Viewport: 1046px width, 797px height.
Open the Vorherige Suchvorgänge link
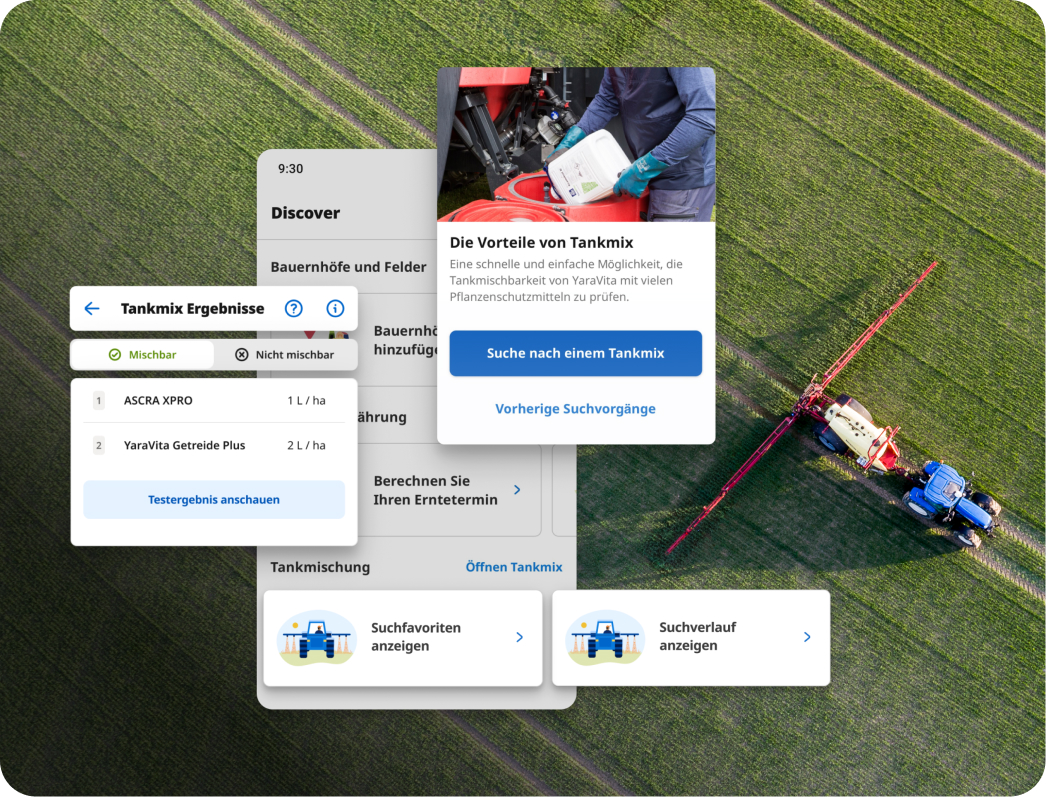575,409
